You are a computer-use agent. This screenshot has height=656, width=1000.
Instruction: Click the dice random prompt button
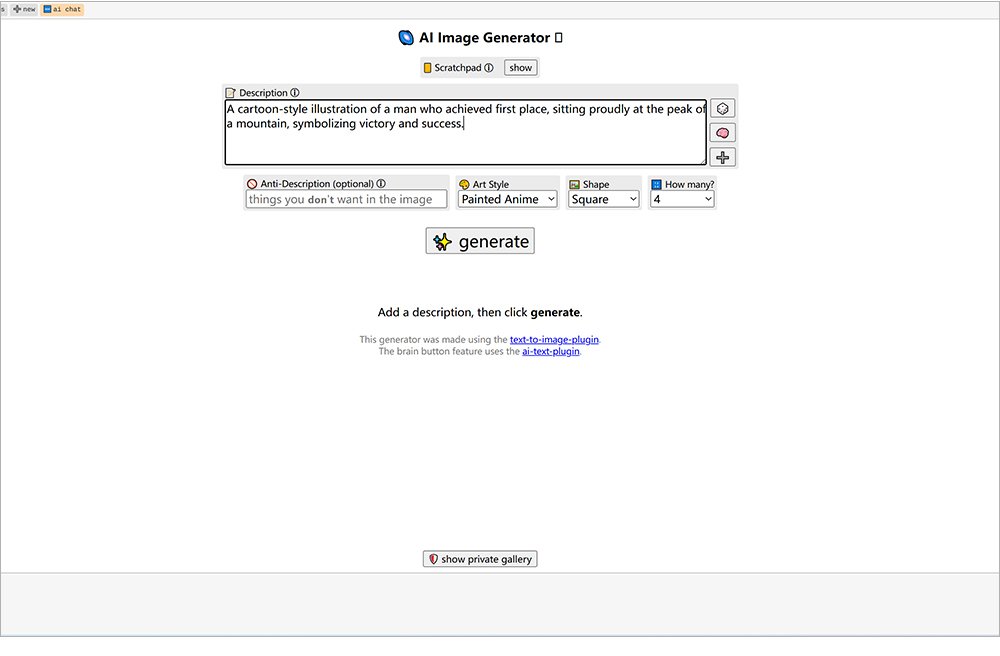tap(722, 109)
